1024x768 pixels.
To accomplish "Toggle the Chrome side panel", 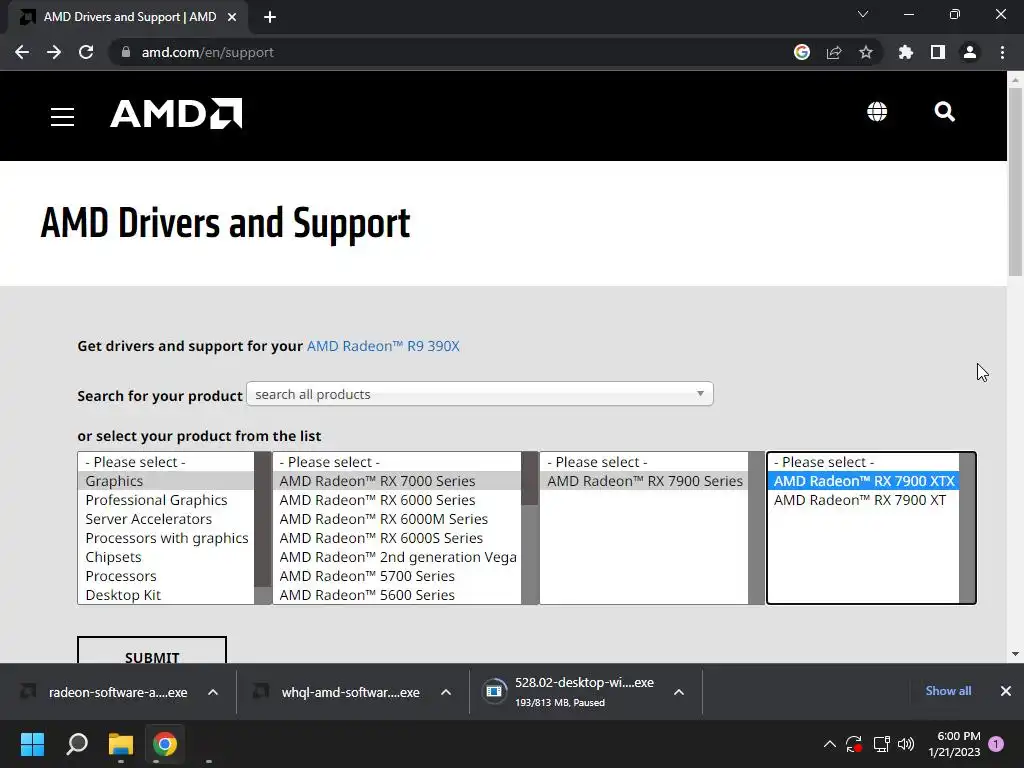I will [x=938, y=52].
